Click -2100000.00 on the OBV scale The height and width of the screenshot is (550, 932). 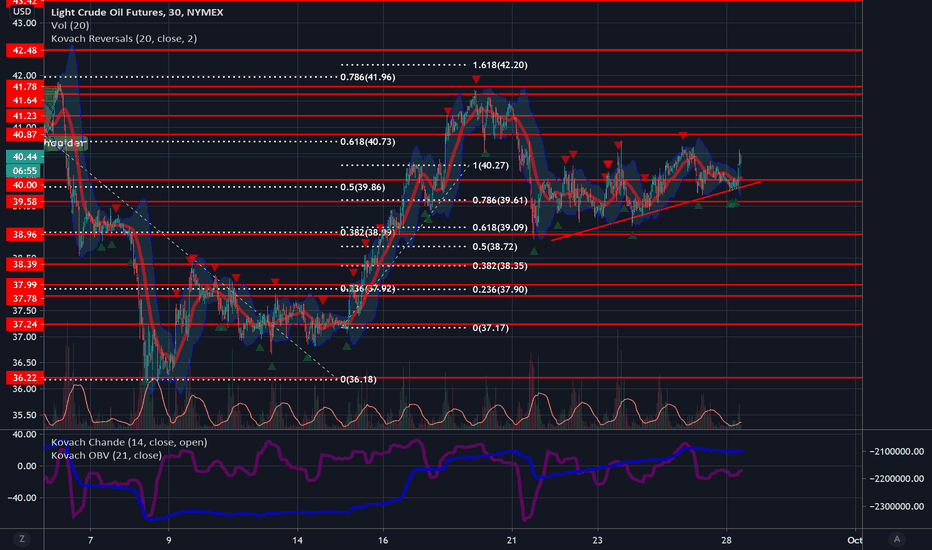coord(896,451)
